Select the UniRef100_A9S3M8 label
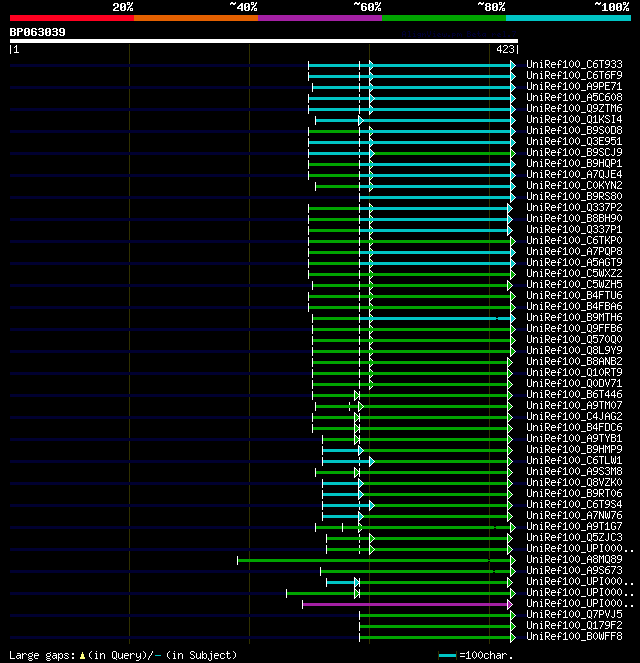Image resolution: width=640 pixels, height=663 pixels. [x=574, y=471]
